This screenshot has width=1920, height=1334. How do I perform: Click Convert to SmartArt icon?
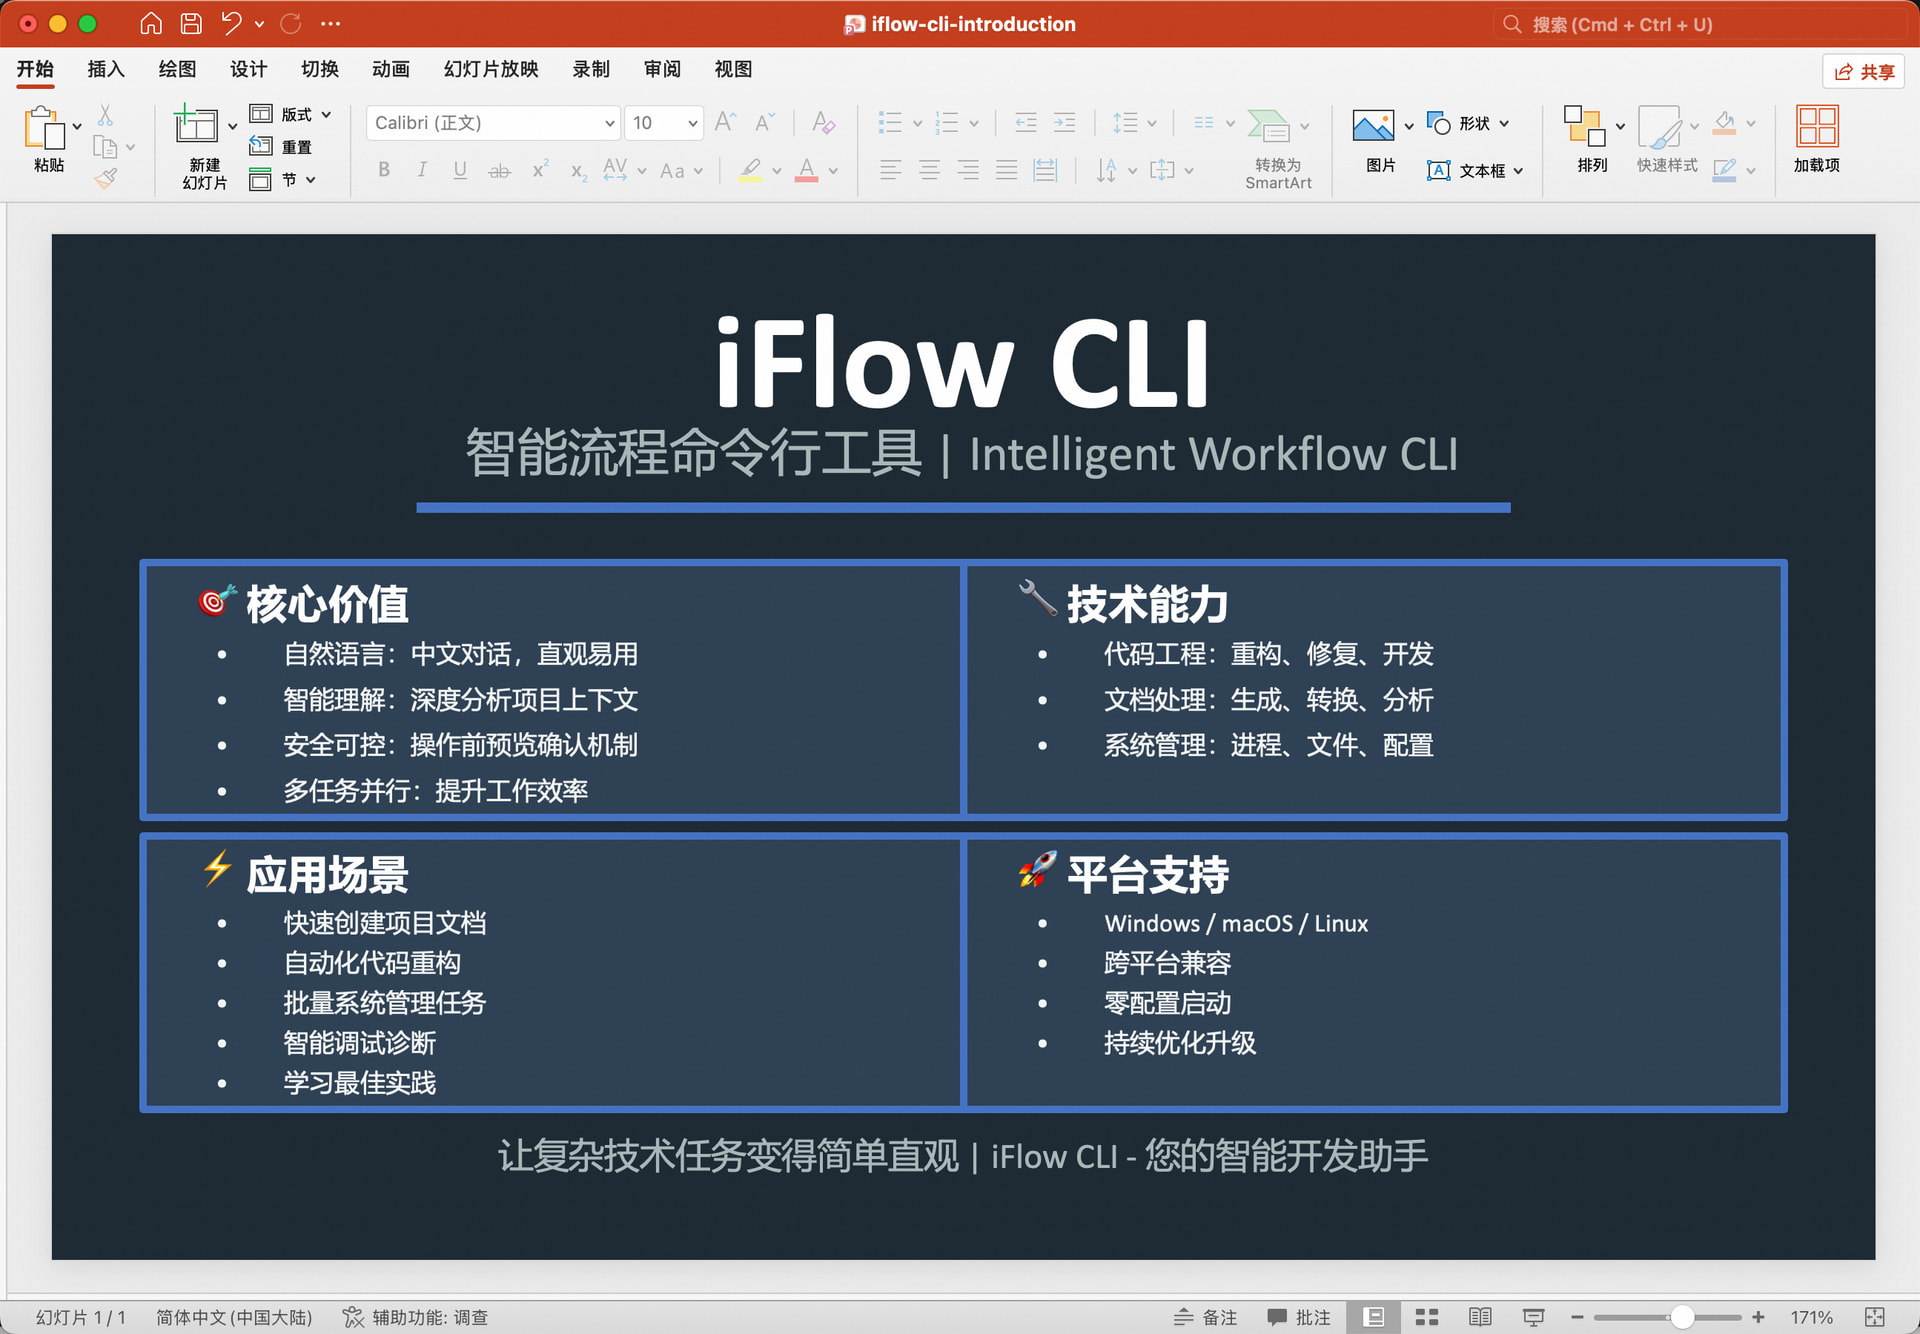point(1269,126)
